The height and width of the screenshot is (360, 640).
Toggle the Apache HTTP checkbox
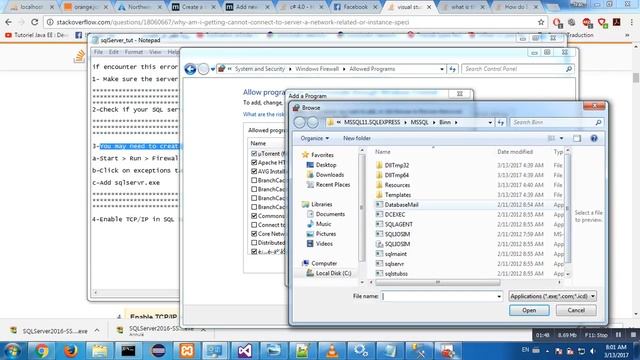coord(254,162)
